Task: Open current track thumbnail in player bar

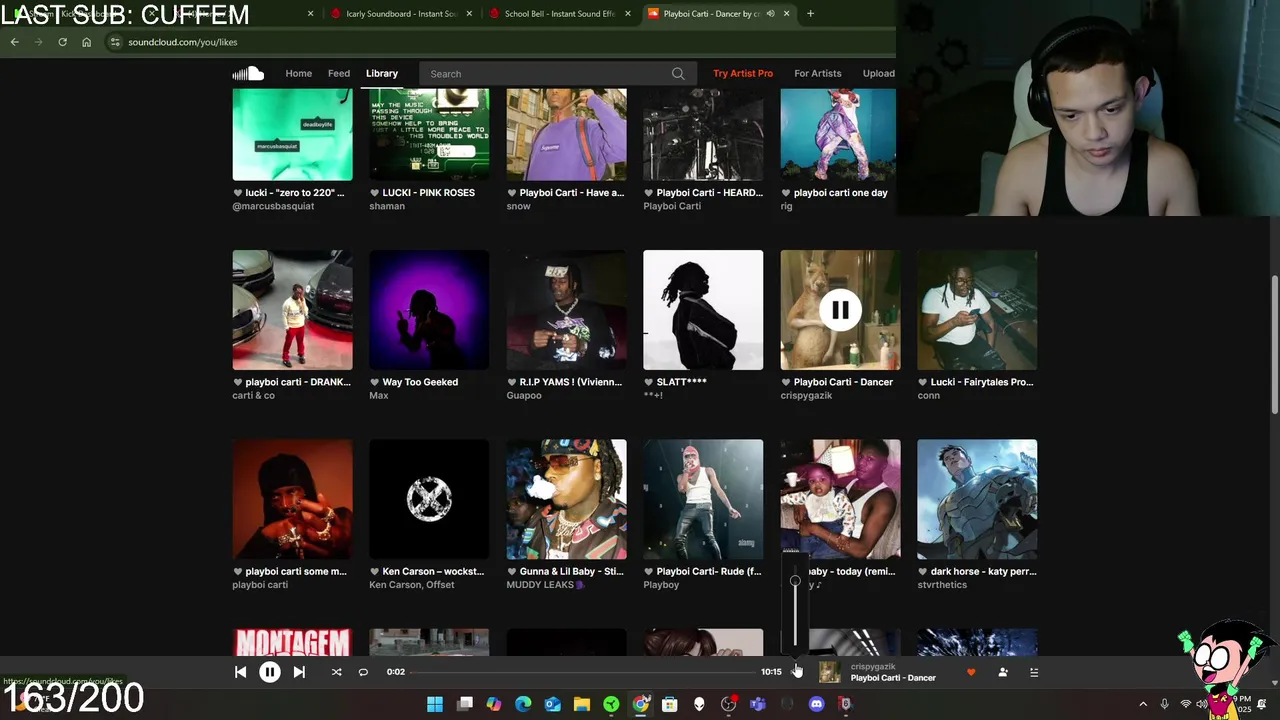Action: 830,672
